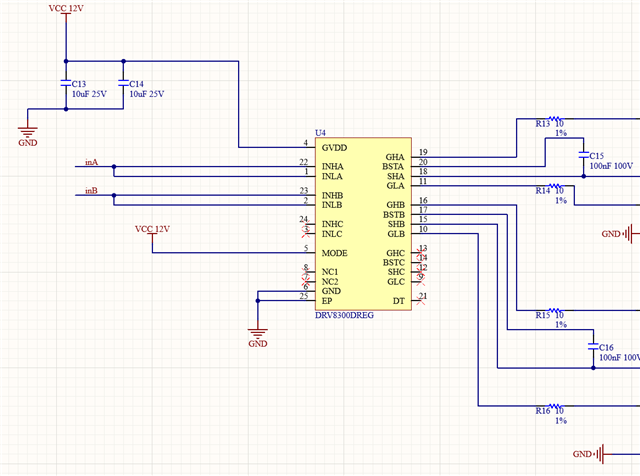Click the inA net label
Screen dimensions: 640x476
tap(91, 162)
